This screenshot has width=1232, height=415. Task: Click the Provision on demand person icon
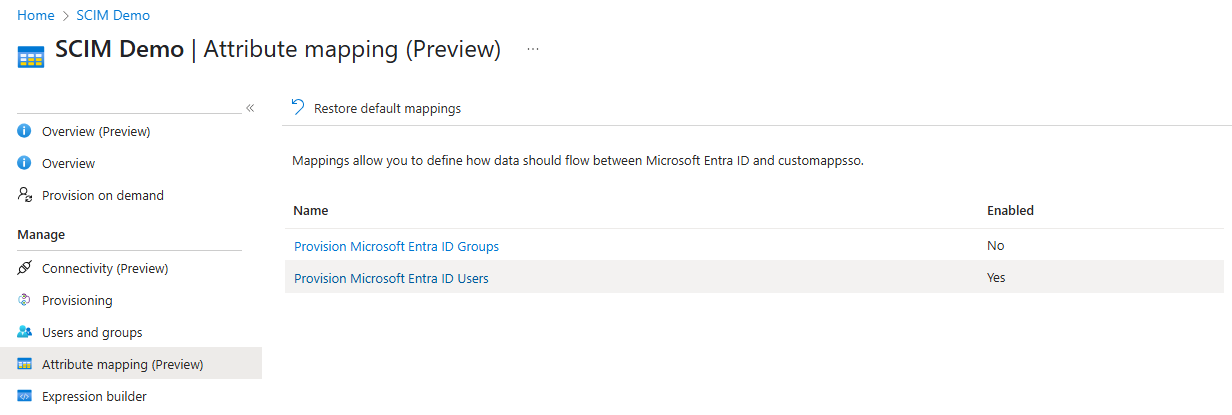(x=25, y=195)
